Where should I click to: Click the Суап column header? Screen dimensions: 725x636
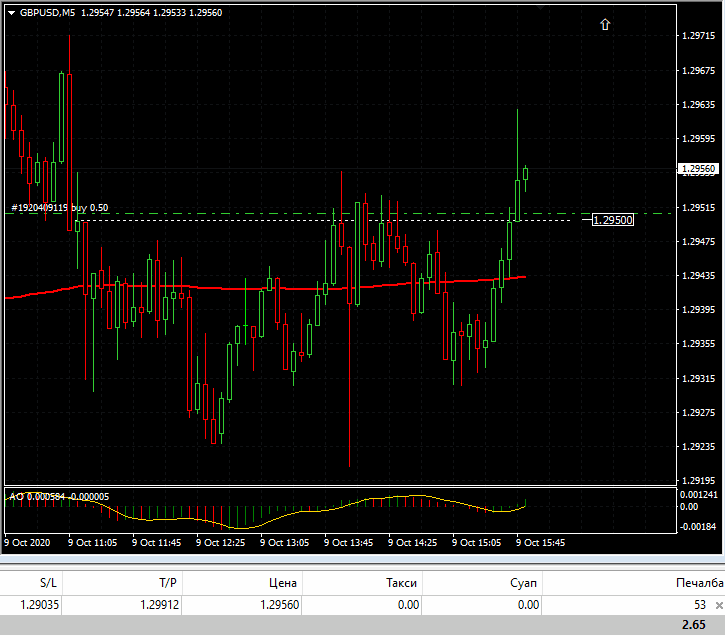click(x=523, y=583)
